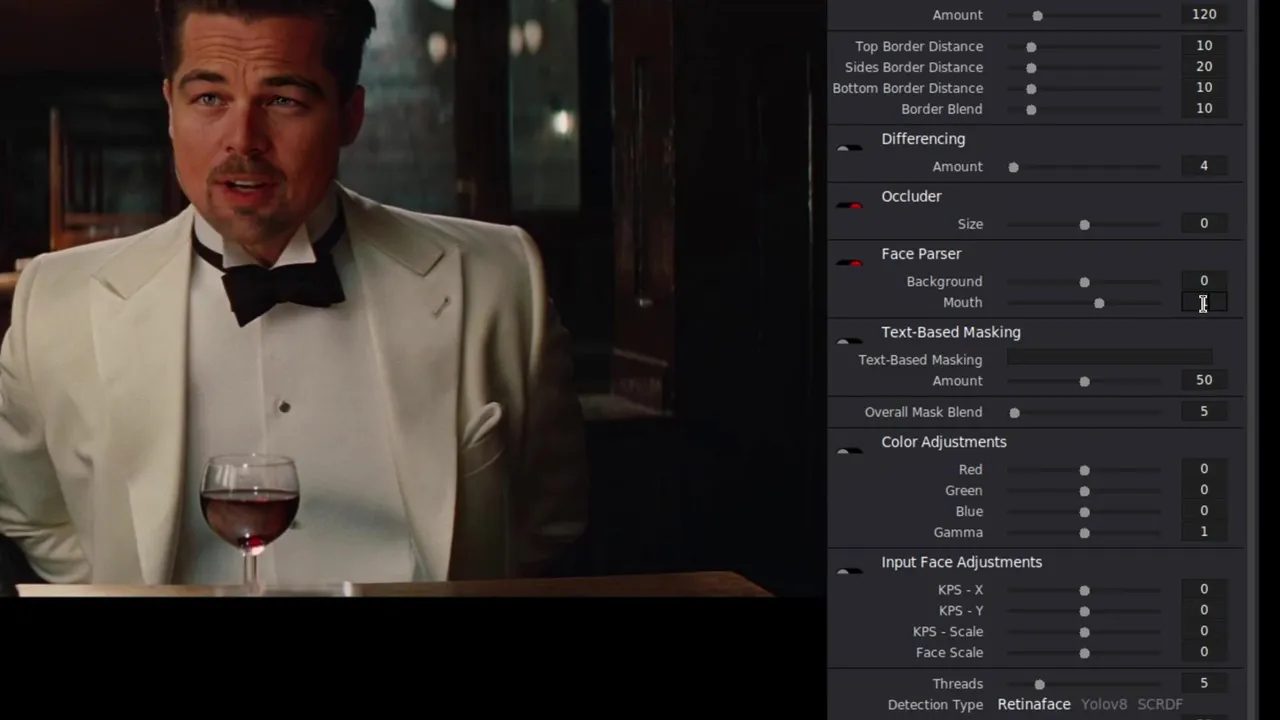This screenshot has width=1280, height=720.
Task: Click the Differencing Amount slider
Action: coord(1084,167)
